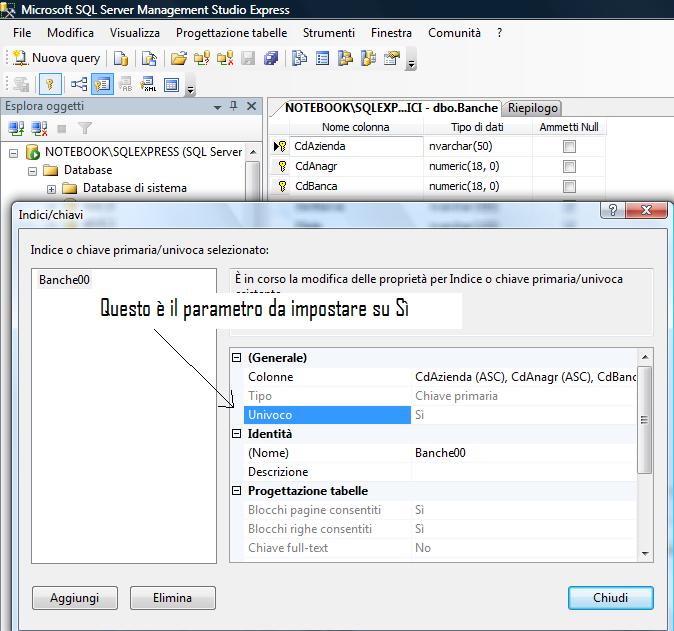Click the Indici/chiavi dialog help button
The width and height of the screenshot is (674, 631).
point(613,210)
